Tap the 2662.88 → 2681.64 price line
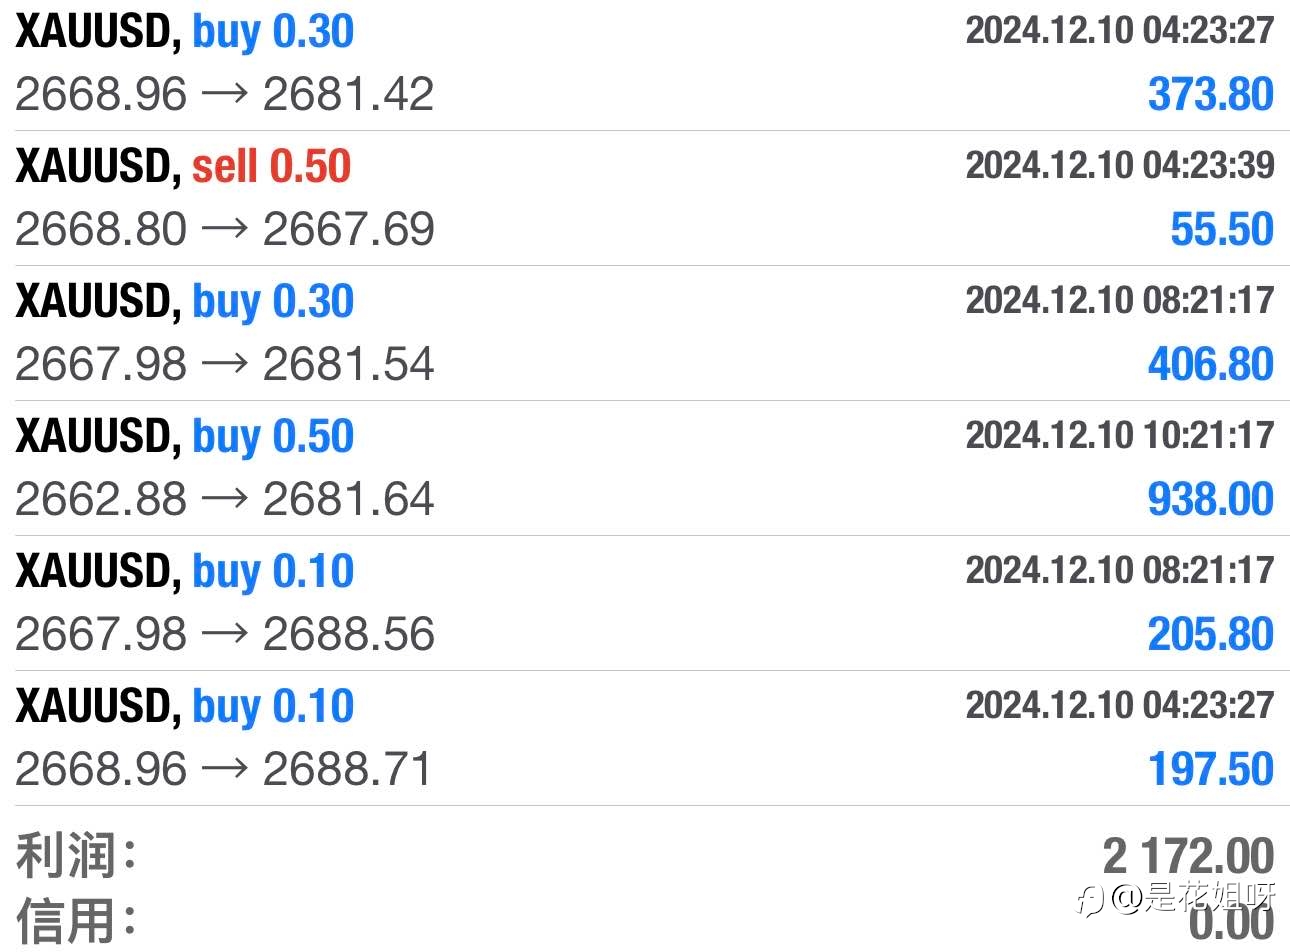This screenshot has height=952, width=1290. (x=225, y=500)
